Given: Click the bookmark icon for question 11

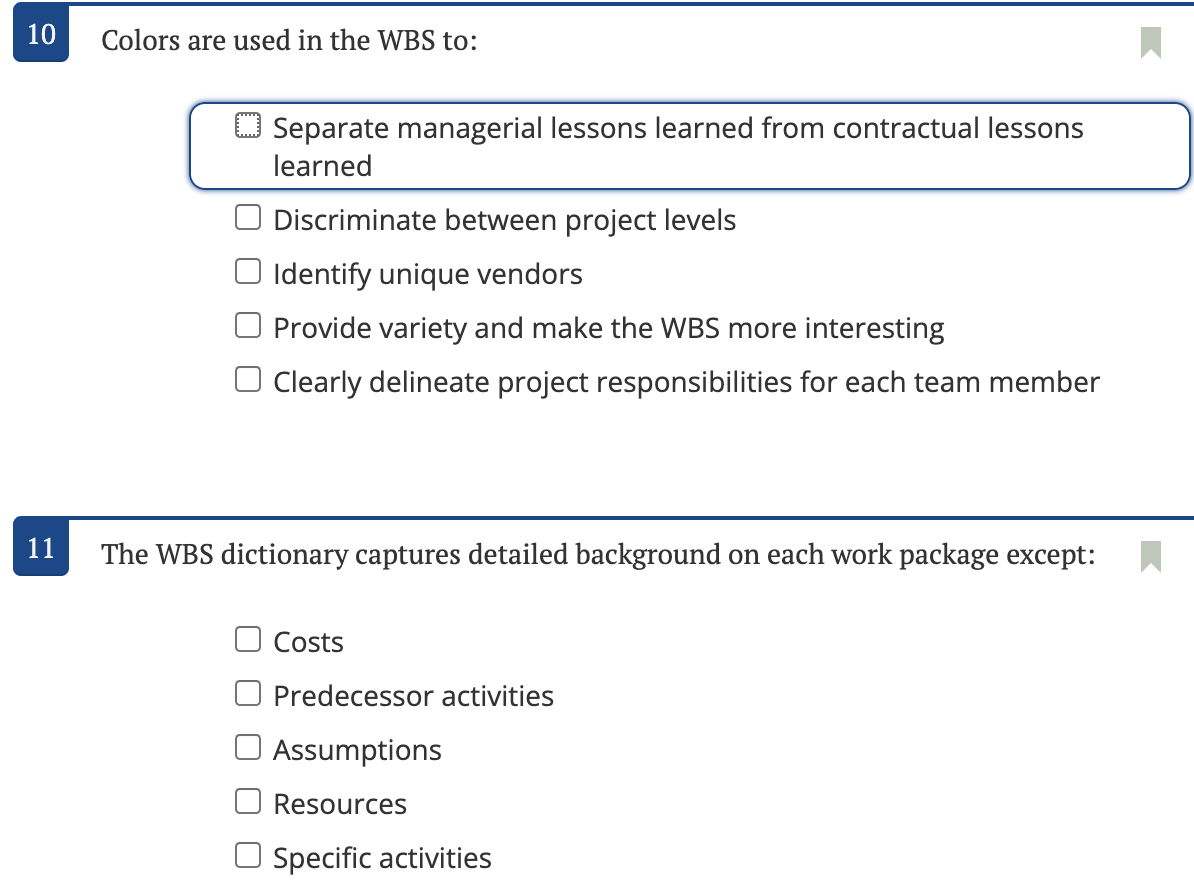Looking at the screenshot, I should point(1151,558).
